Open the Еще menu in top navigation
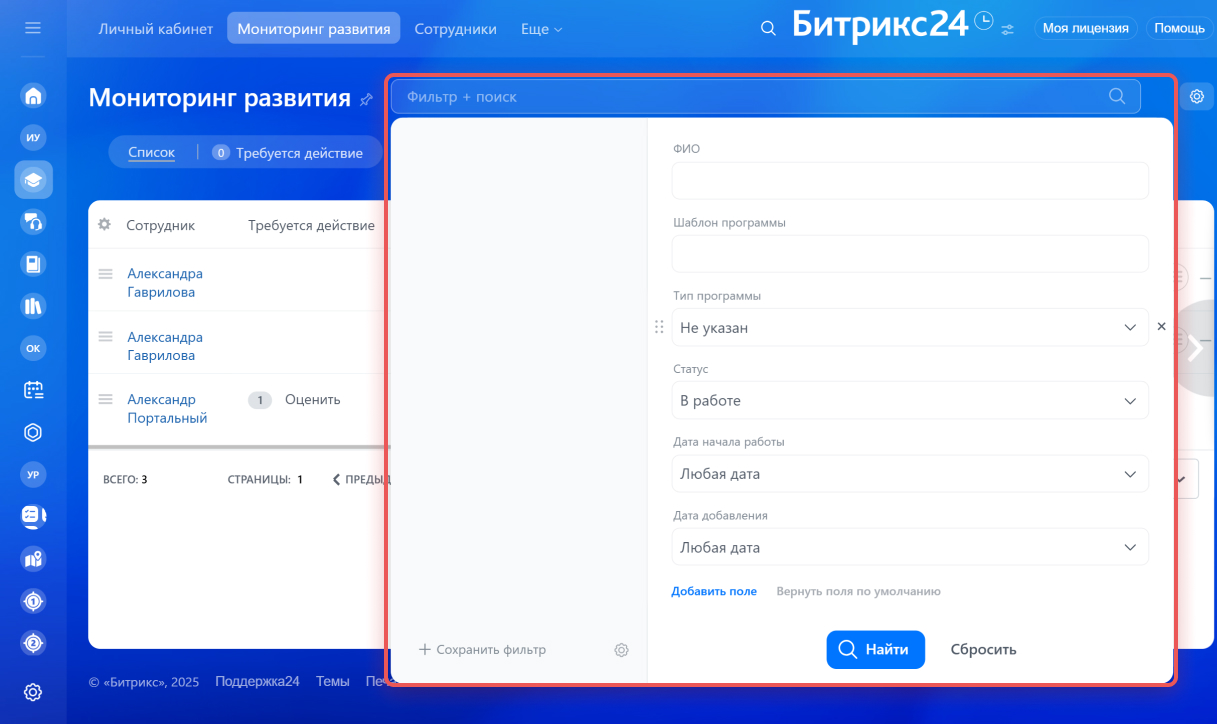Image resolution: width=1217 pixels, height=724 pixels. click(541, 29)
